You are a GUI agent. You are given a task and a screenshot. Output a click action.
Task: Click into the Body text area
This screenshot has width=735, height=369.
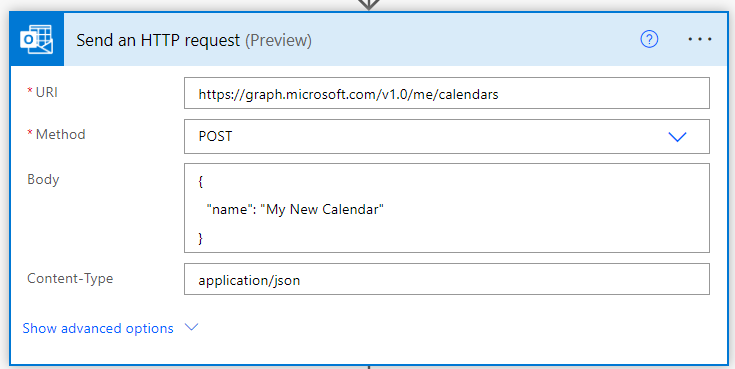[x=447, y=208]
